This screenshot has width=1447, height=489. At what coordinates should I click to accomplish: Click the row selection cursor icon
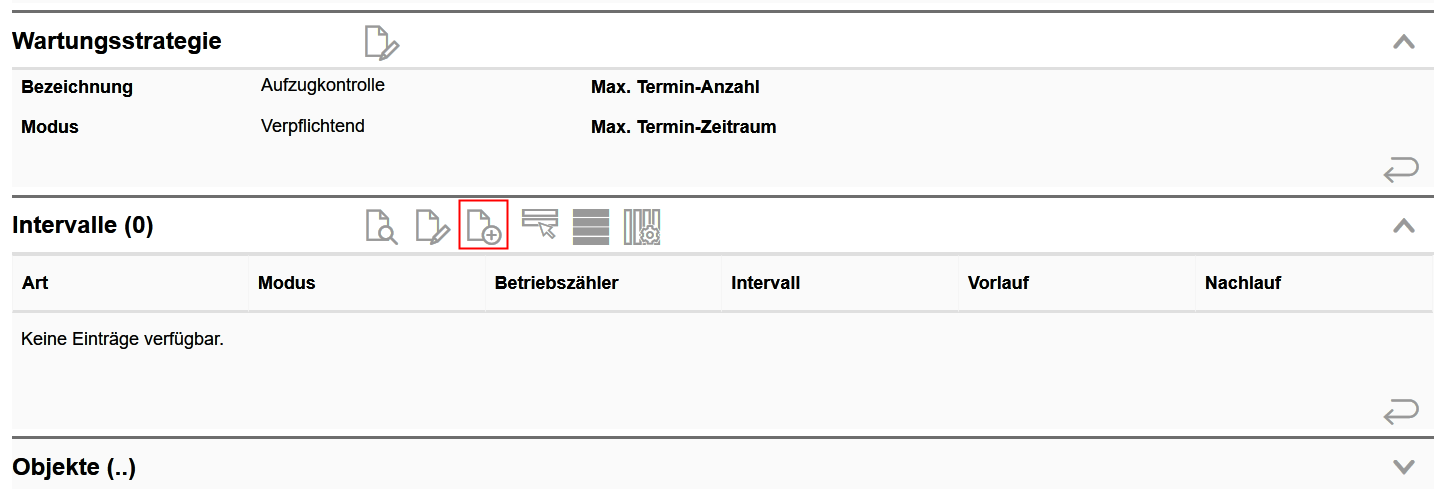click(x=540, y=224)
